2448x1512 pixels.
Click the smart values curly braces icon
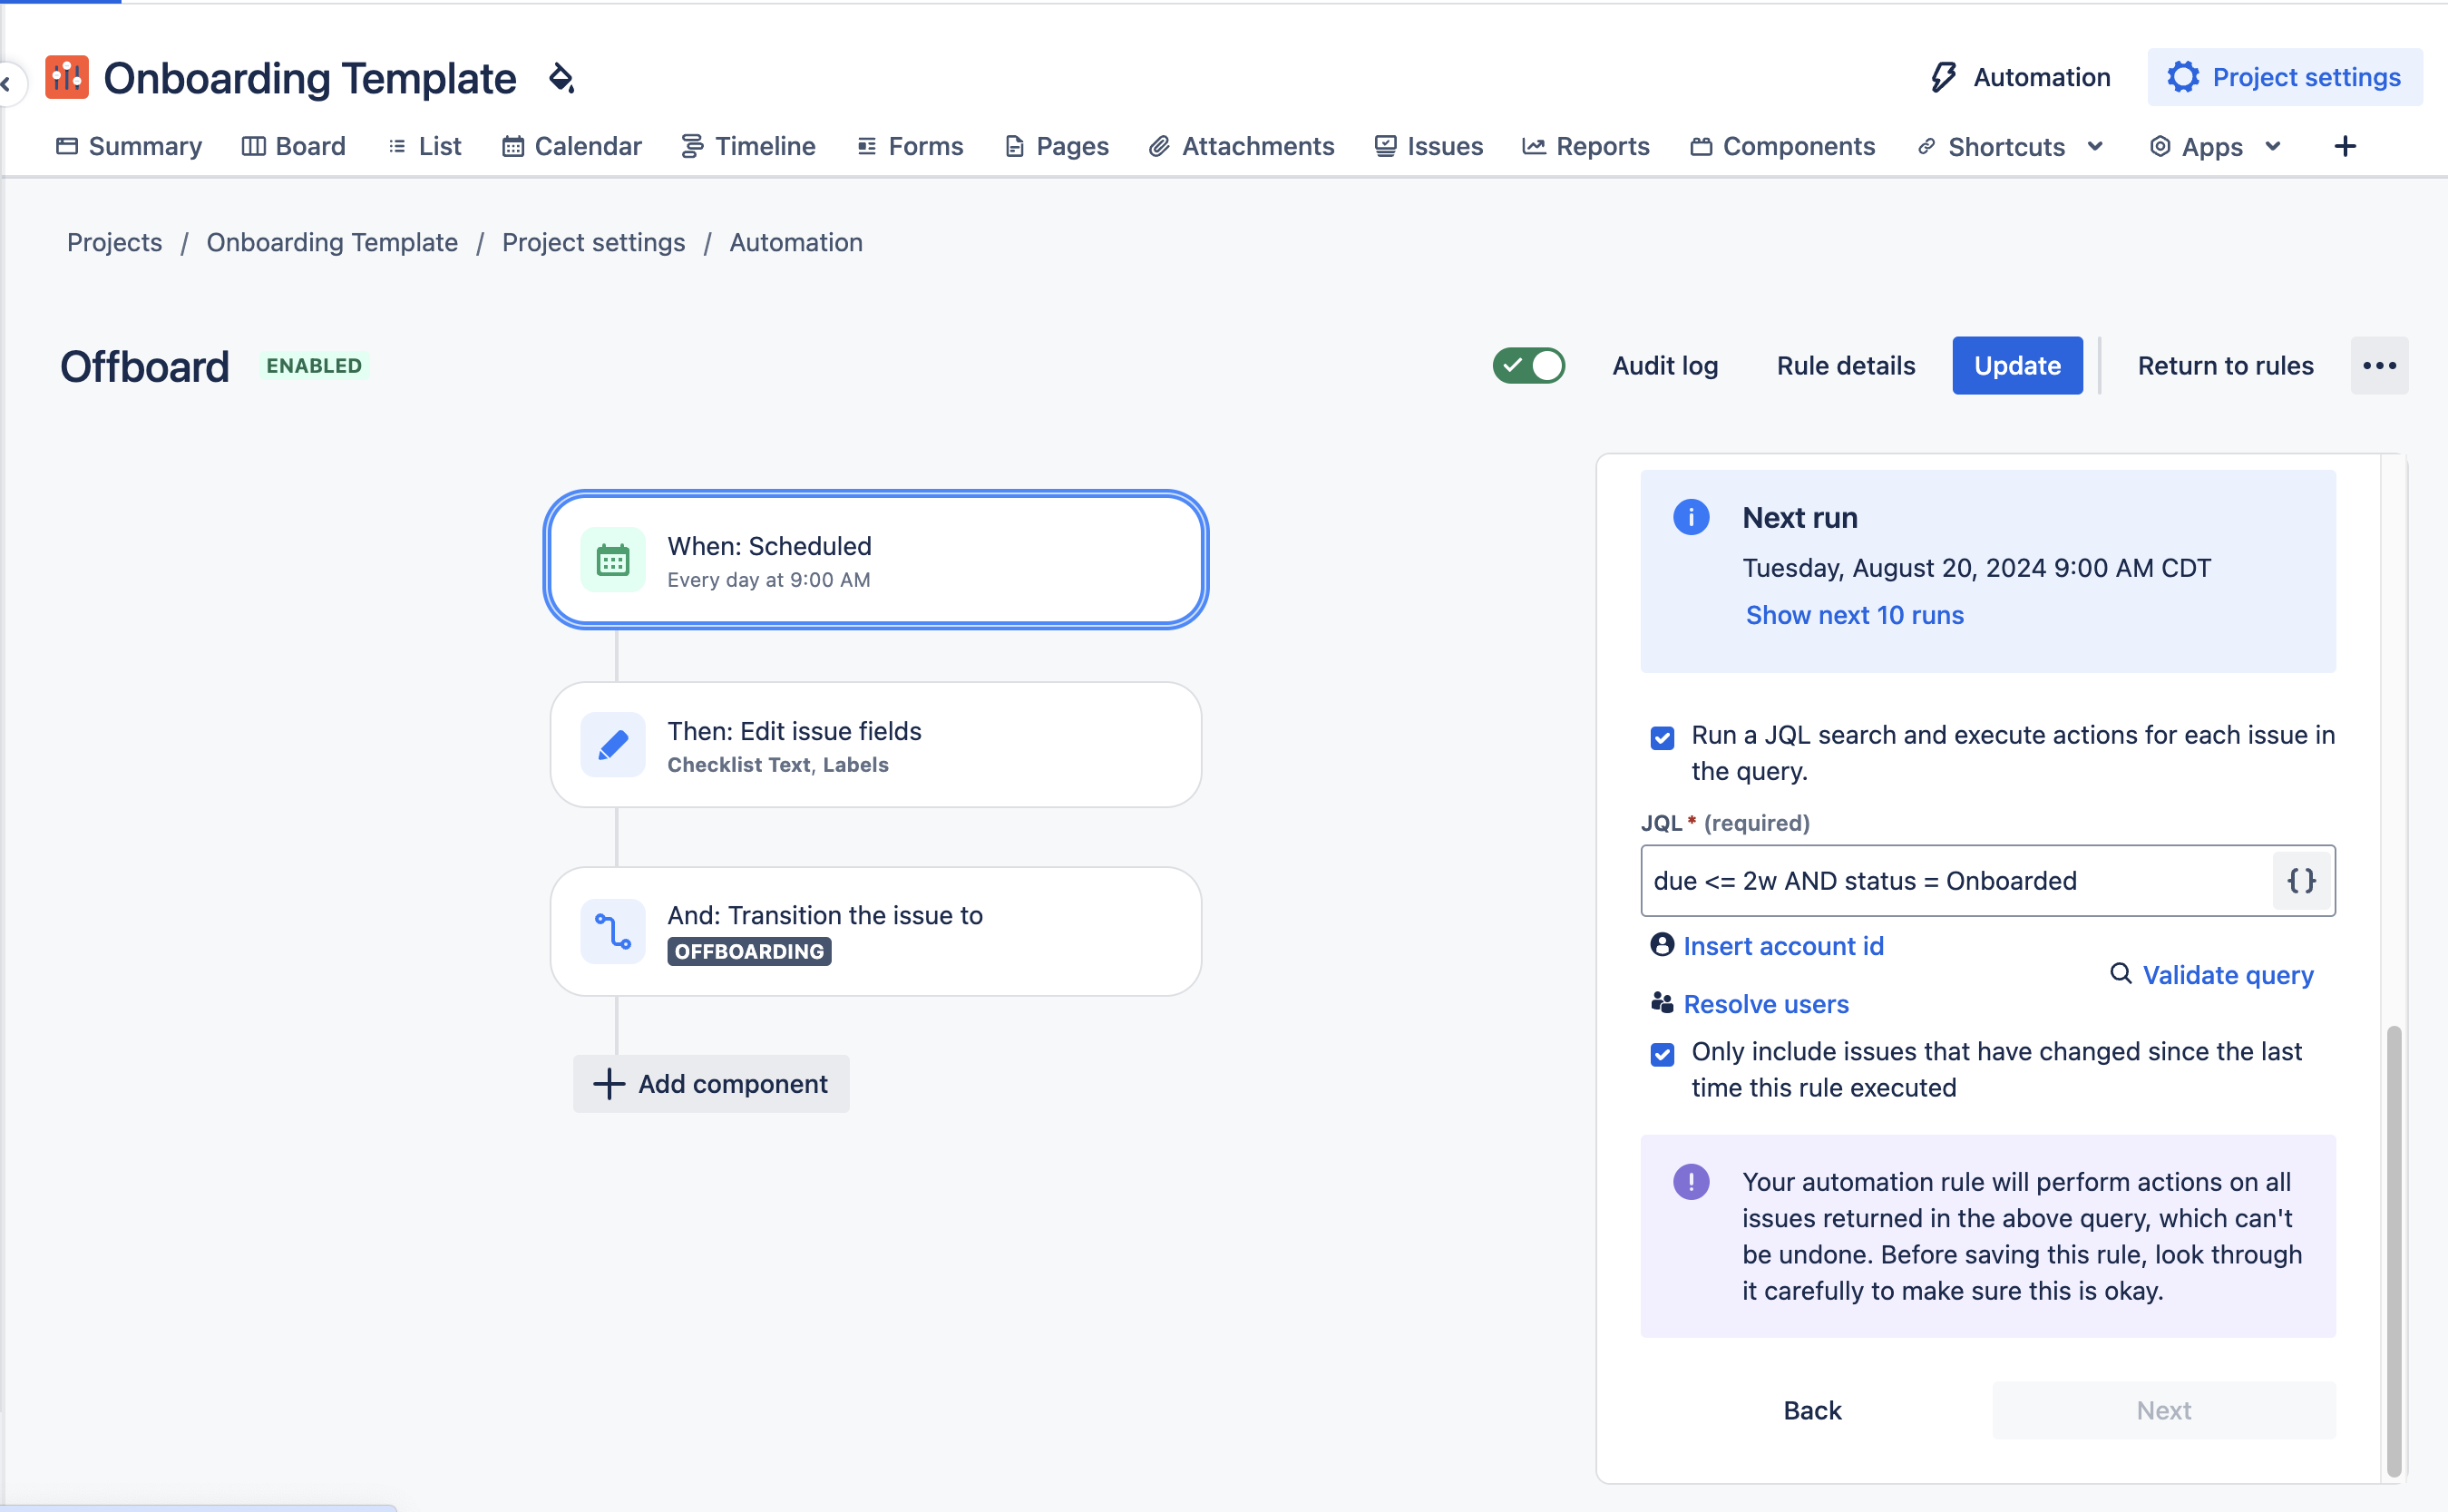tap(2302, 881)
